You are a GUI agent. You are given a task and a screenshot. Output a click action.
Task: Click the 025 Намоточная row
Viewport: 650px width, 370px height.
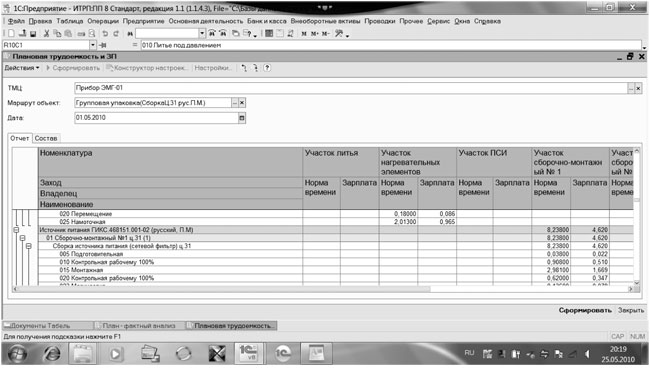click(x=336, y=222)
